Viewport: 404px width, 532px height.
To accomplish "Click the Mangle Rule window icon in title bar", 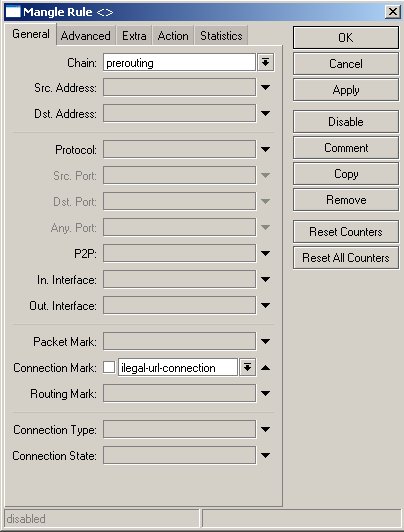I will [x=13, y=12].
